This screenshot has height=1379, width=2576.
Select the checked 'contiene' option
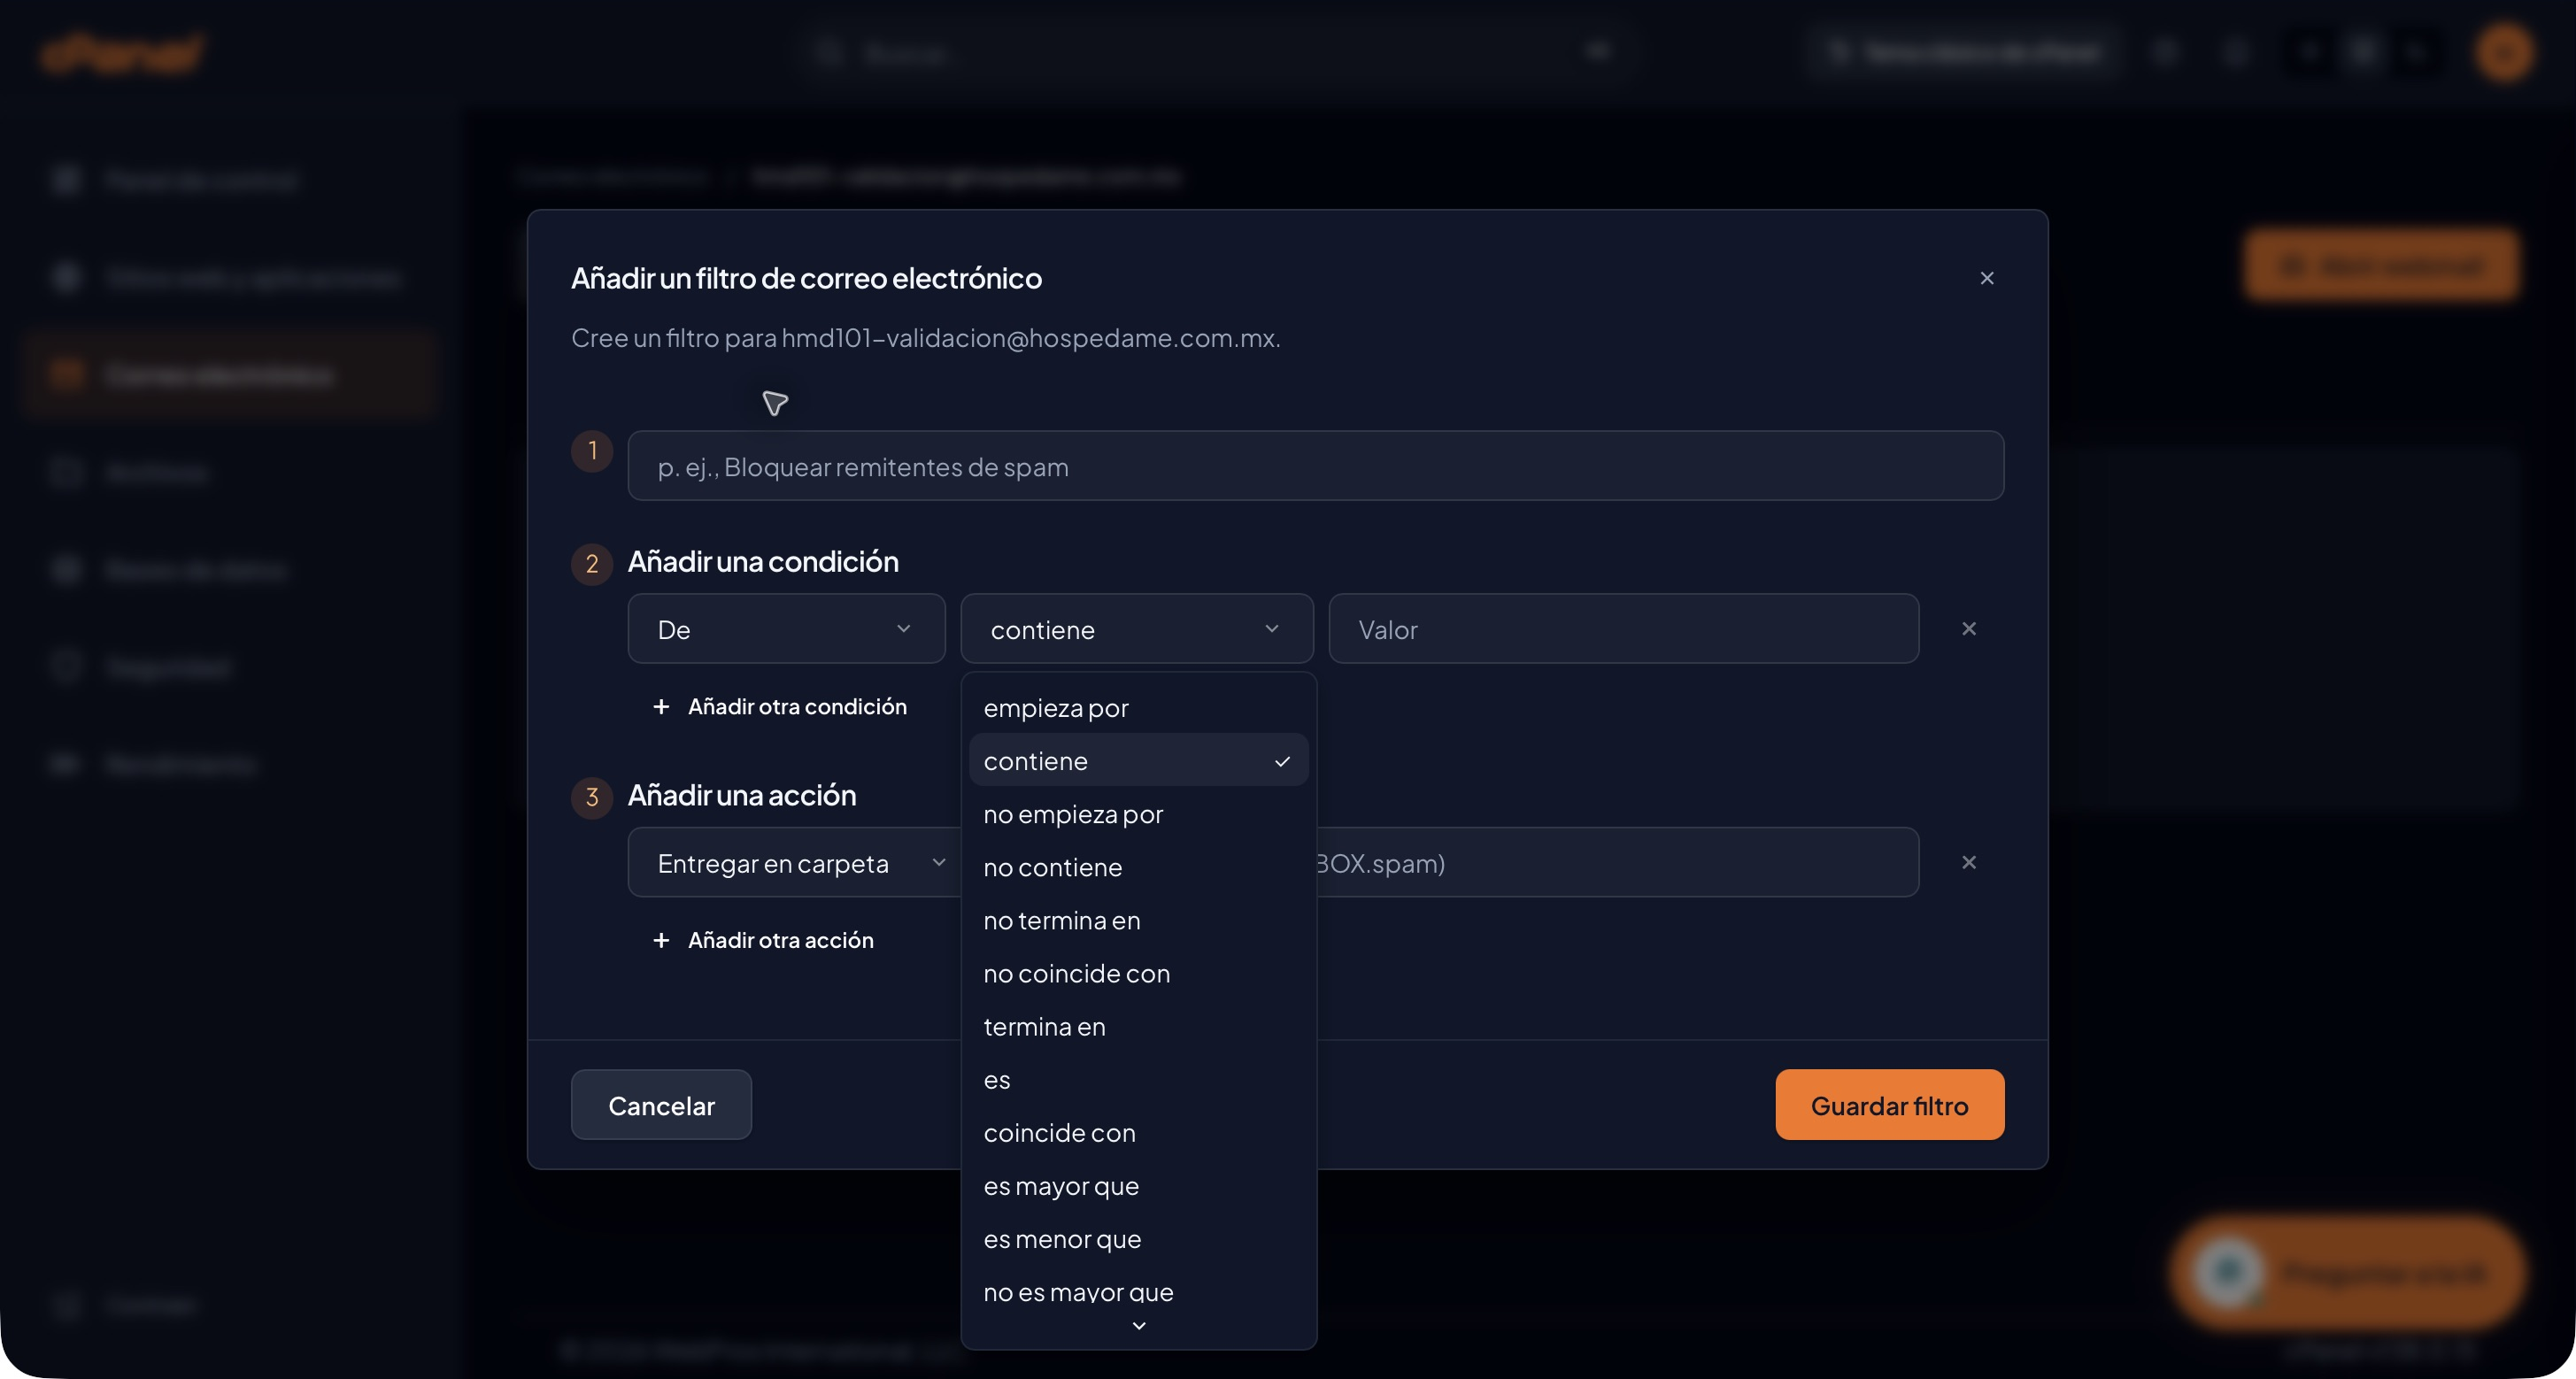tap(1138, 760)
